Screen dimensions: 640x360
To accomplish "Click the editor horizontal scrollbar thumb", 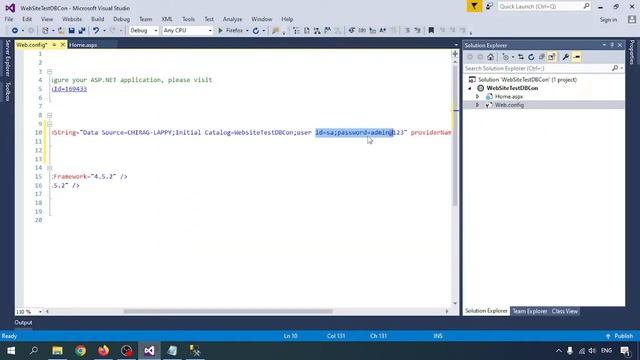I will [228, 311].
